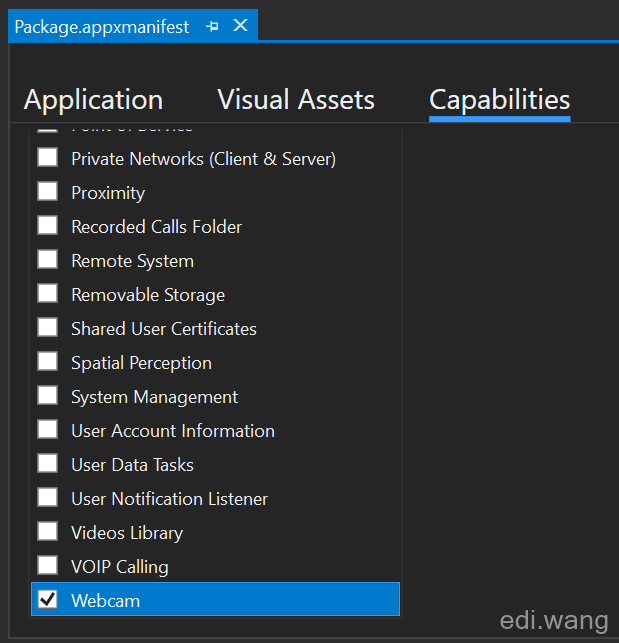
Task: Enable User Notification Listener checkbox
Action: coord(48,498)
